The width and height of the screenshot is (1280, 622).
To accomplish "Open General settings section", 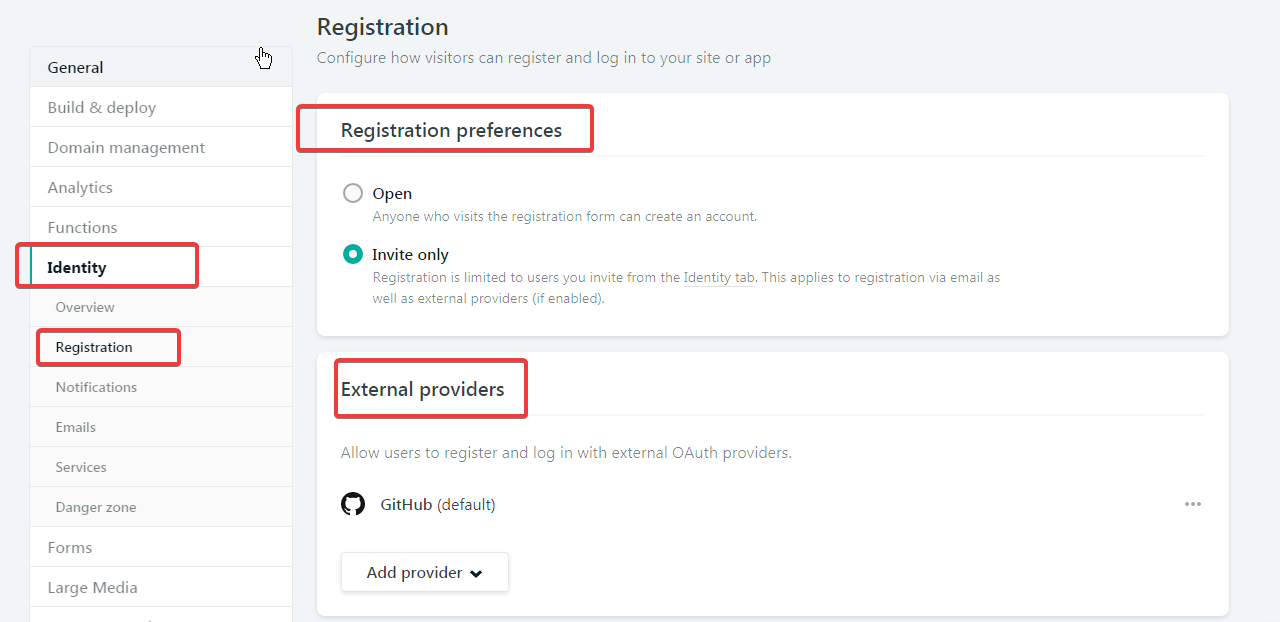I will pyautogui.click(x=161, y=67).
